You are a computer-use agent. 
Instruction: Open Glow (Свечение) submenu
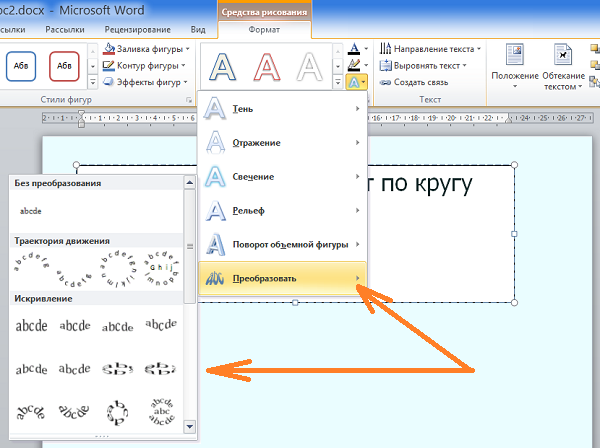(x=283, y=177)
